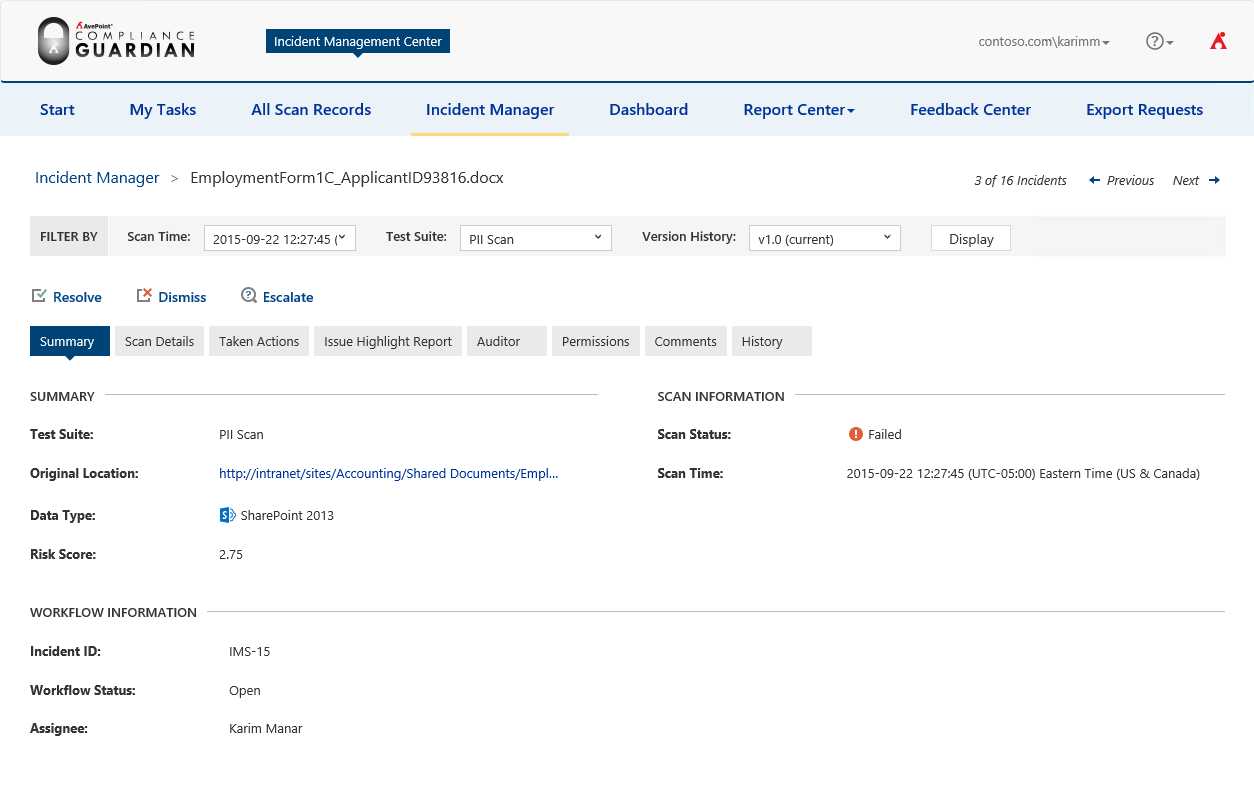Viewport: 1254px width, 796px height.
Task: Open the Incident Management Center selector
Action: click(x=358, y=42)
